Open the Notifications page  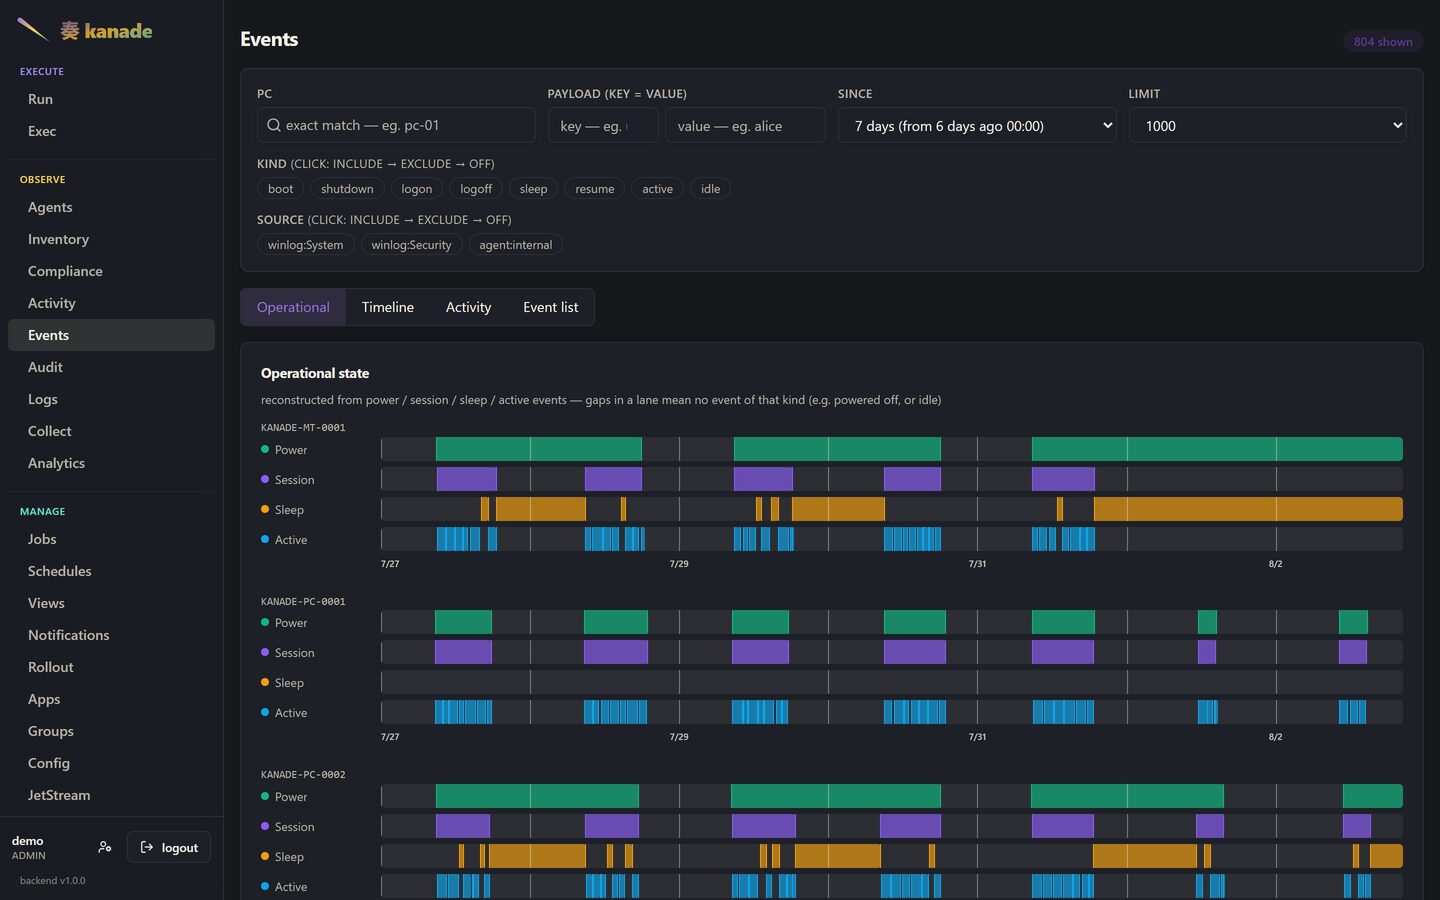[111, 635]
